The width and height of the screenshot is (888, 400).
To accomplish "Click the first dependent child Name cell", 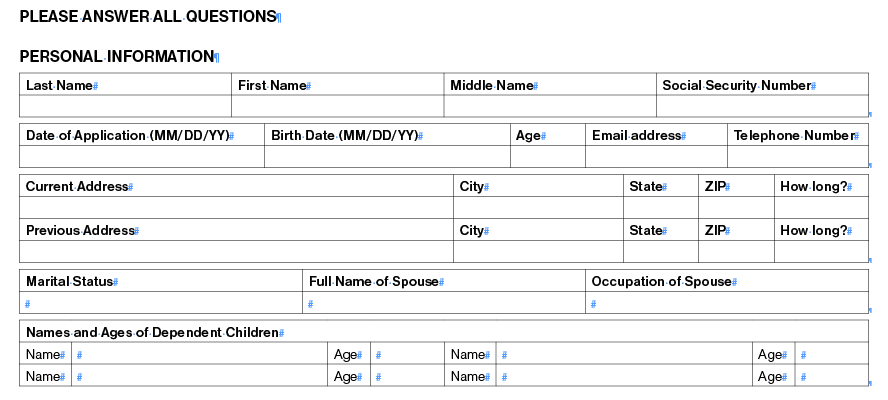I will [199, 355].
